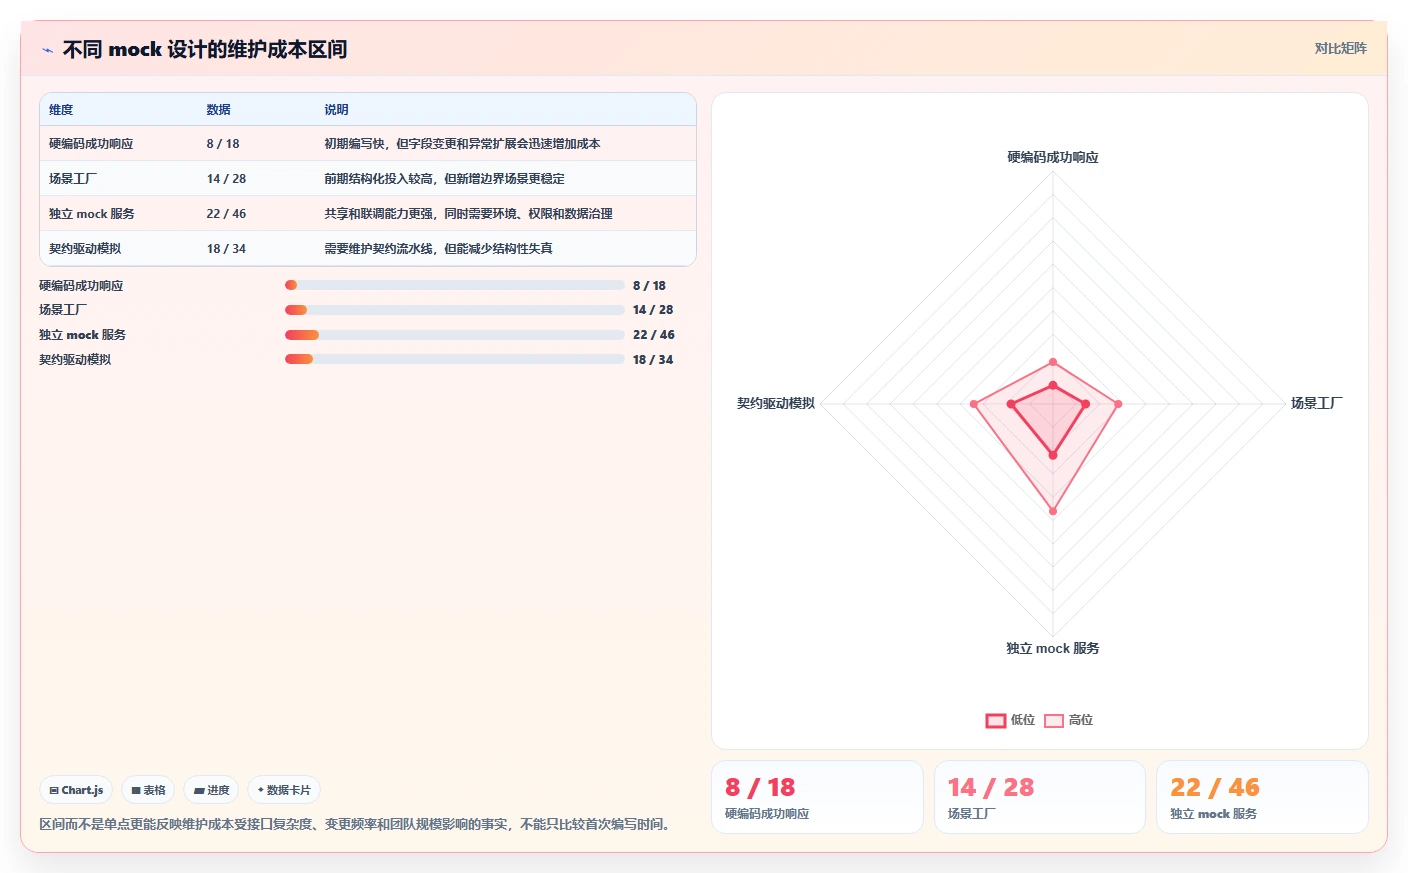This screenshot has height=873, width=1408.
Task: Click the page title 不同 mock 设计的维护成本区间
Action: [205, 50]
